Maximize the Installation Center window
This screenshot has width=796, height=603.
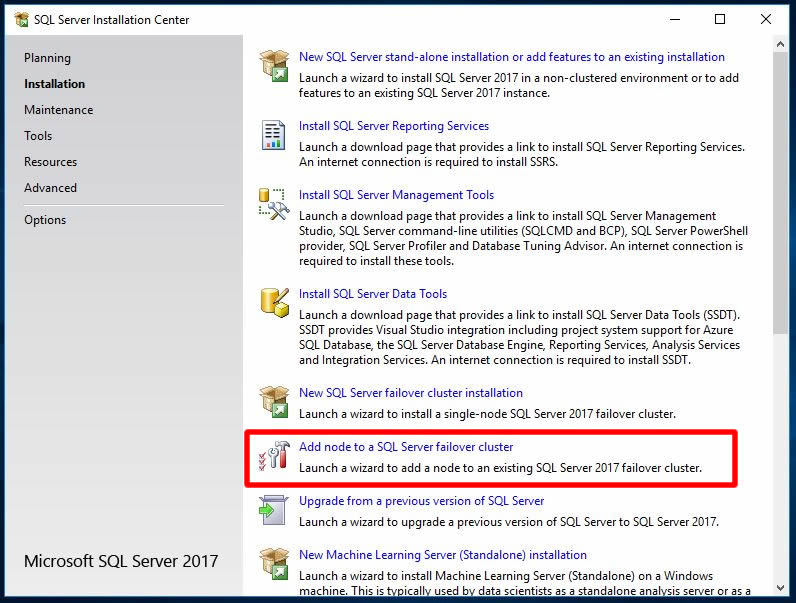720,19
